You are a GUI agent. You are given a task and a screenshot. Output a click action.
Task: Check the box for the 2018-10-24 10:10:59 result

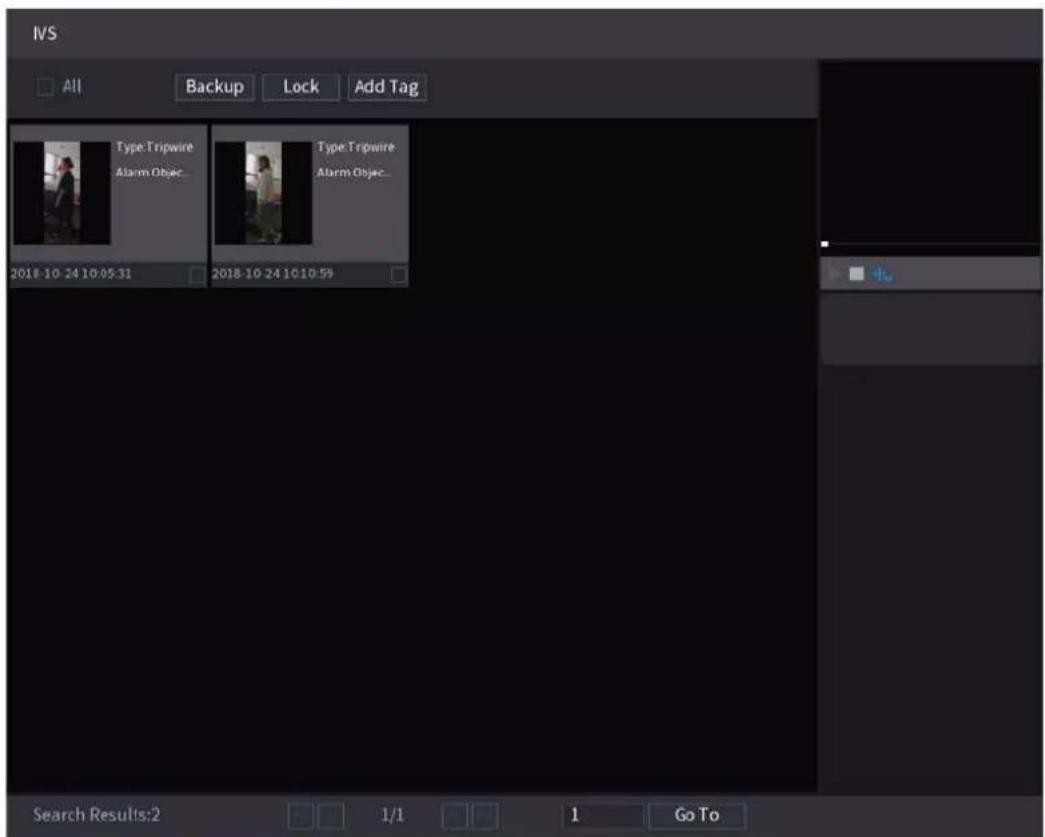coord(399,275)
